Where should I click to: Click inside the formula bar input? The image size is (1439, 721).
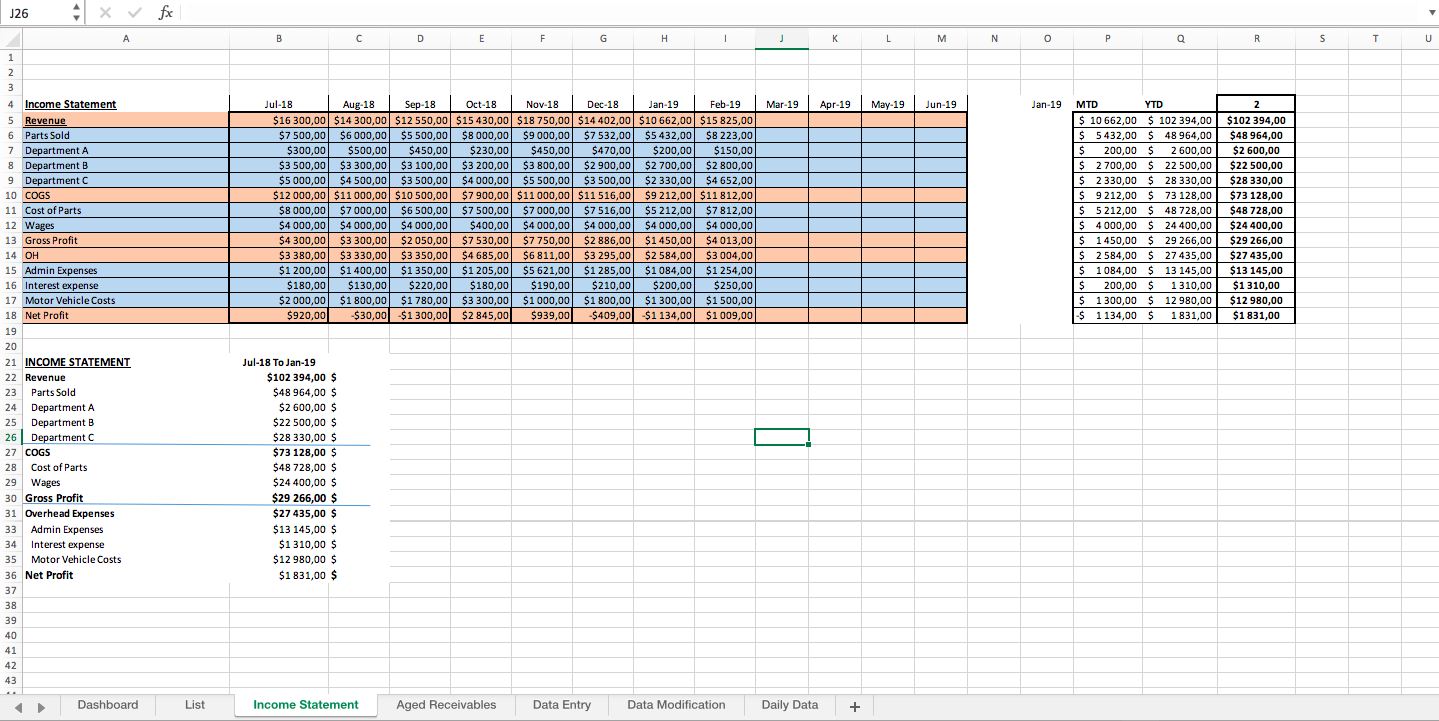point(800,13)
